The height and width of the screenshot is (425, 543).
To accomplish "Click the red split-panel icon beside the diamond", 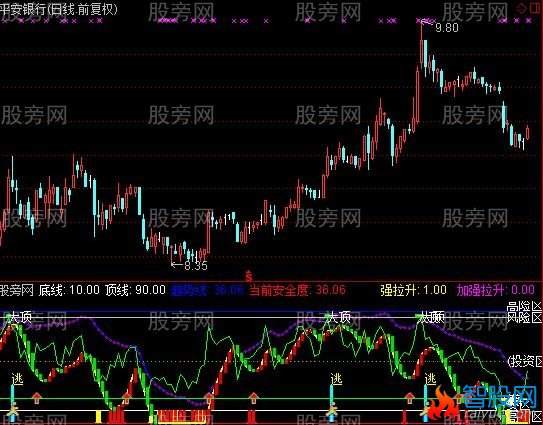I will tap(535, 8).
